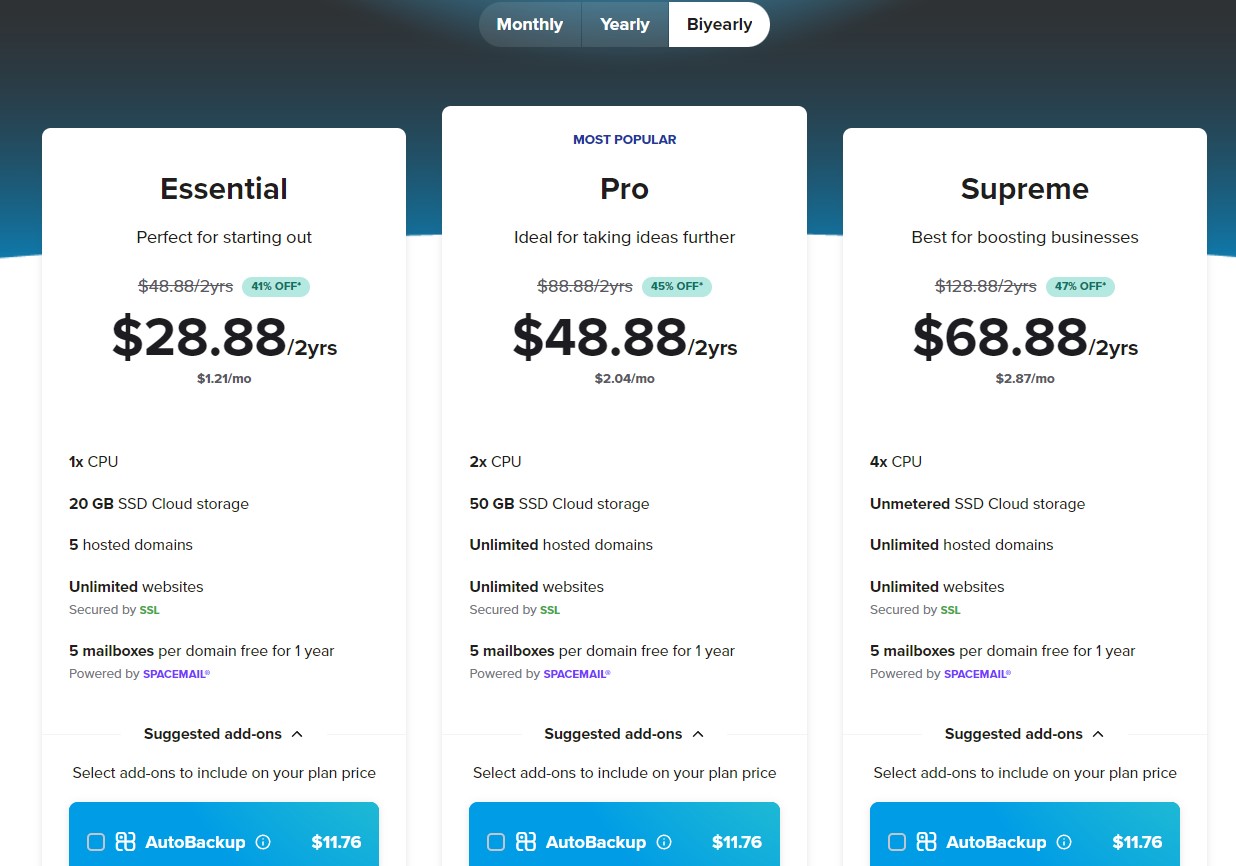Open the SSL link on the Essential plan

149,610
